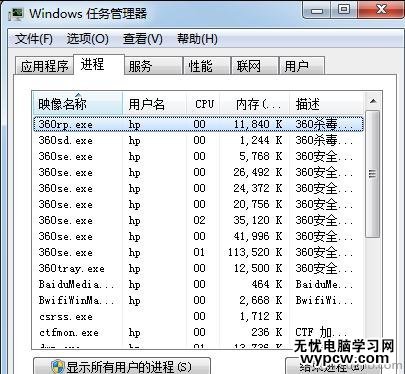Image resolution: width=405 pixels, height=374 pixels.
Task: Click the Task Manager title bar icon
Action: (16, 14)
